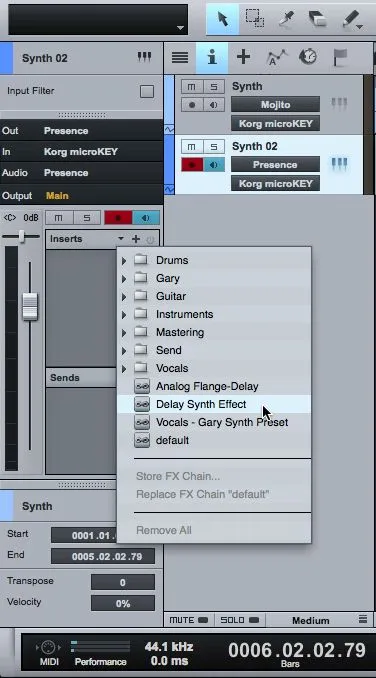Edit the Velocity percentage field
This screenshot has height=678, width=376.
point(123,603)
